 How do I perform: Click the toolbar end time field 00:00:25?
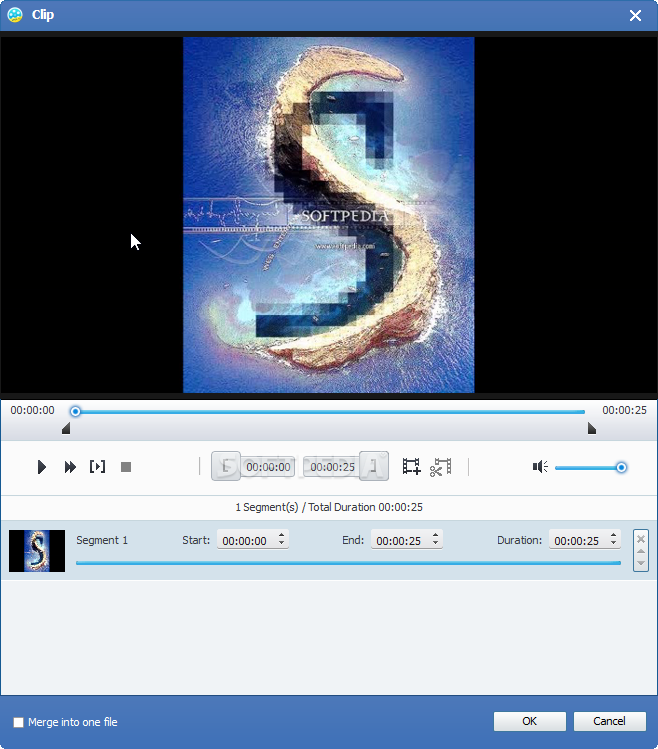[x=332, y=467]
